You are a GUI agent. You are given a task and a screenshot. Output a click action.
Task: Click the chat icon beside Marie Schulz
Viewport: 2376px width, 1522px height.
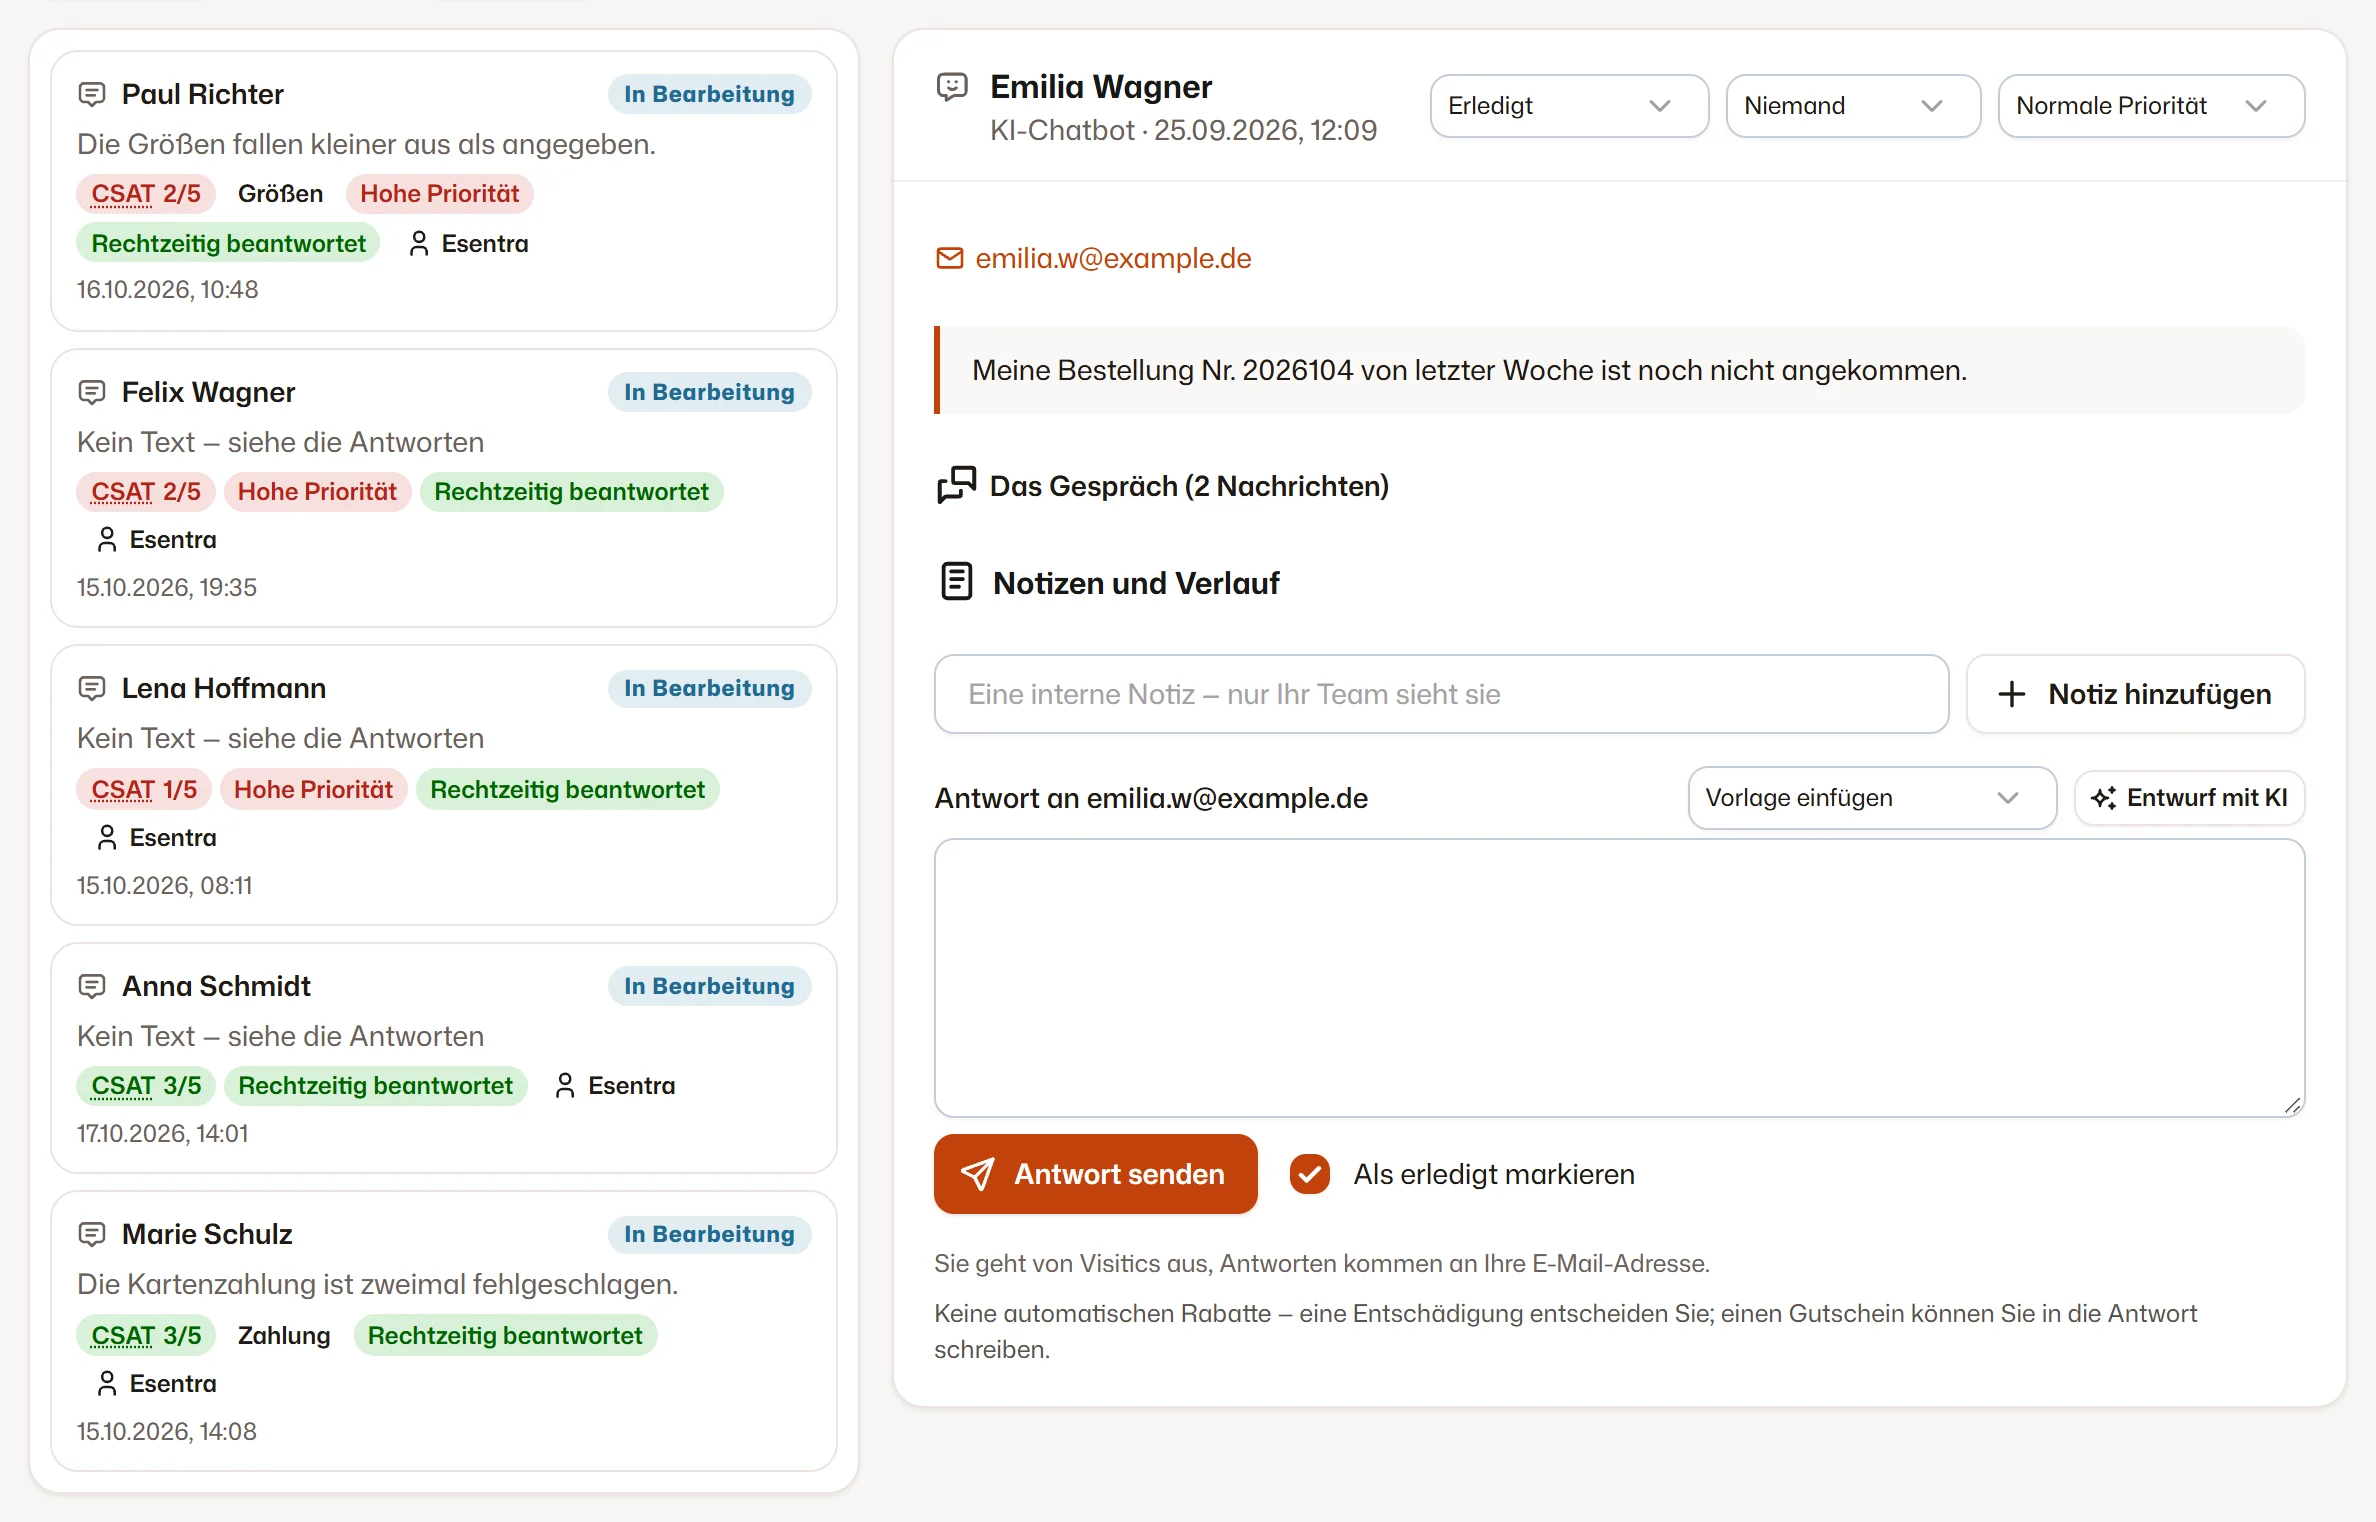tap(92, 1234)
